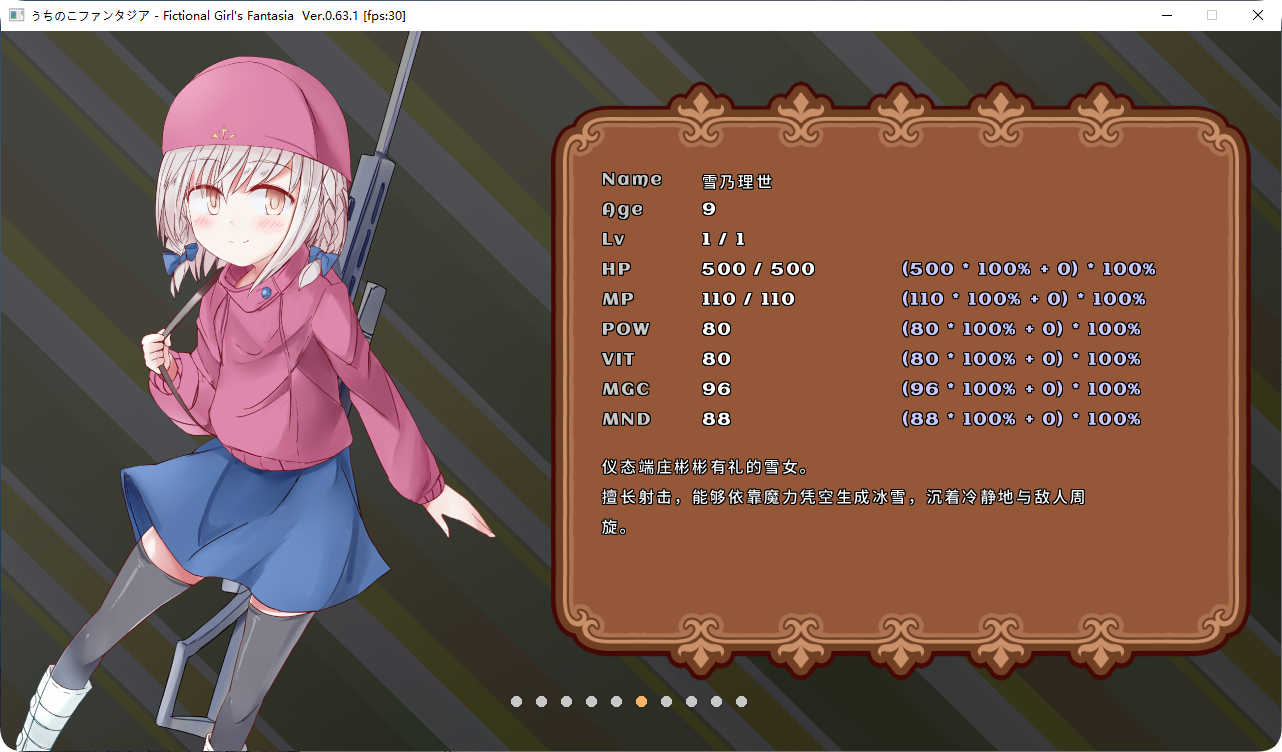This screenshot has width=1282, height=752.
Task: Go to the second character page dot
Action: click(541, 702)
